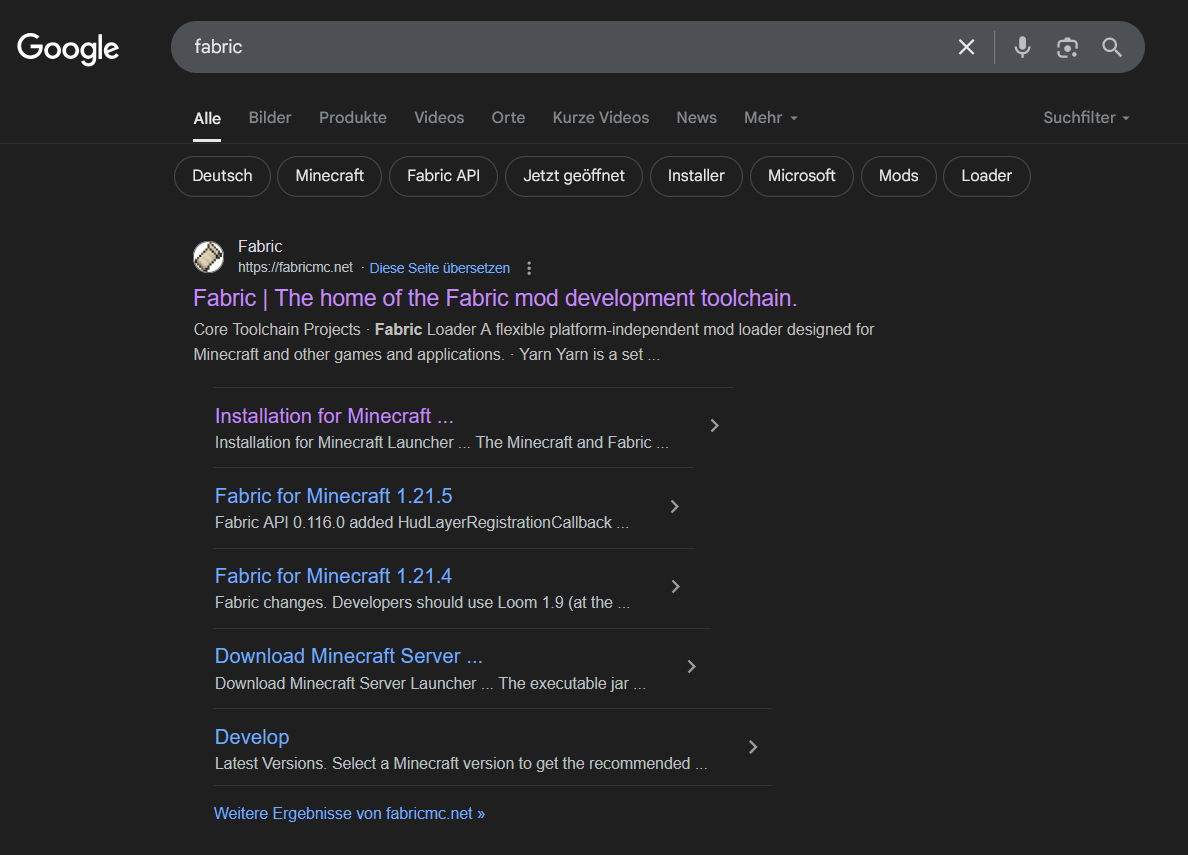Screen dimensions: 1188x855
Task: Open the Produkte tab
Action: click(352, 117)
